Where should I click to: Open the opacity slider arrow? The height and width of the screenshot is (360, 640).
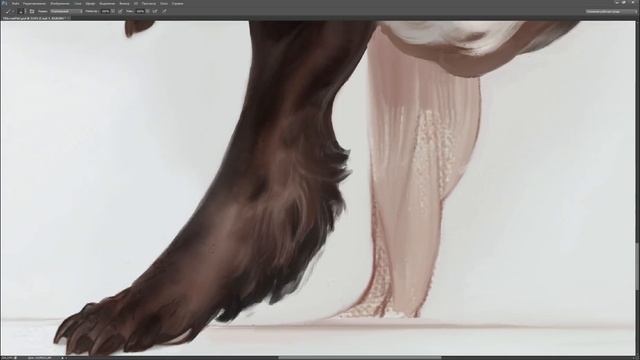coord(113,11)
